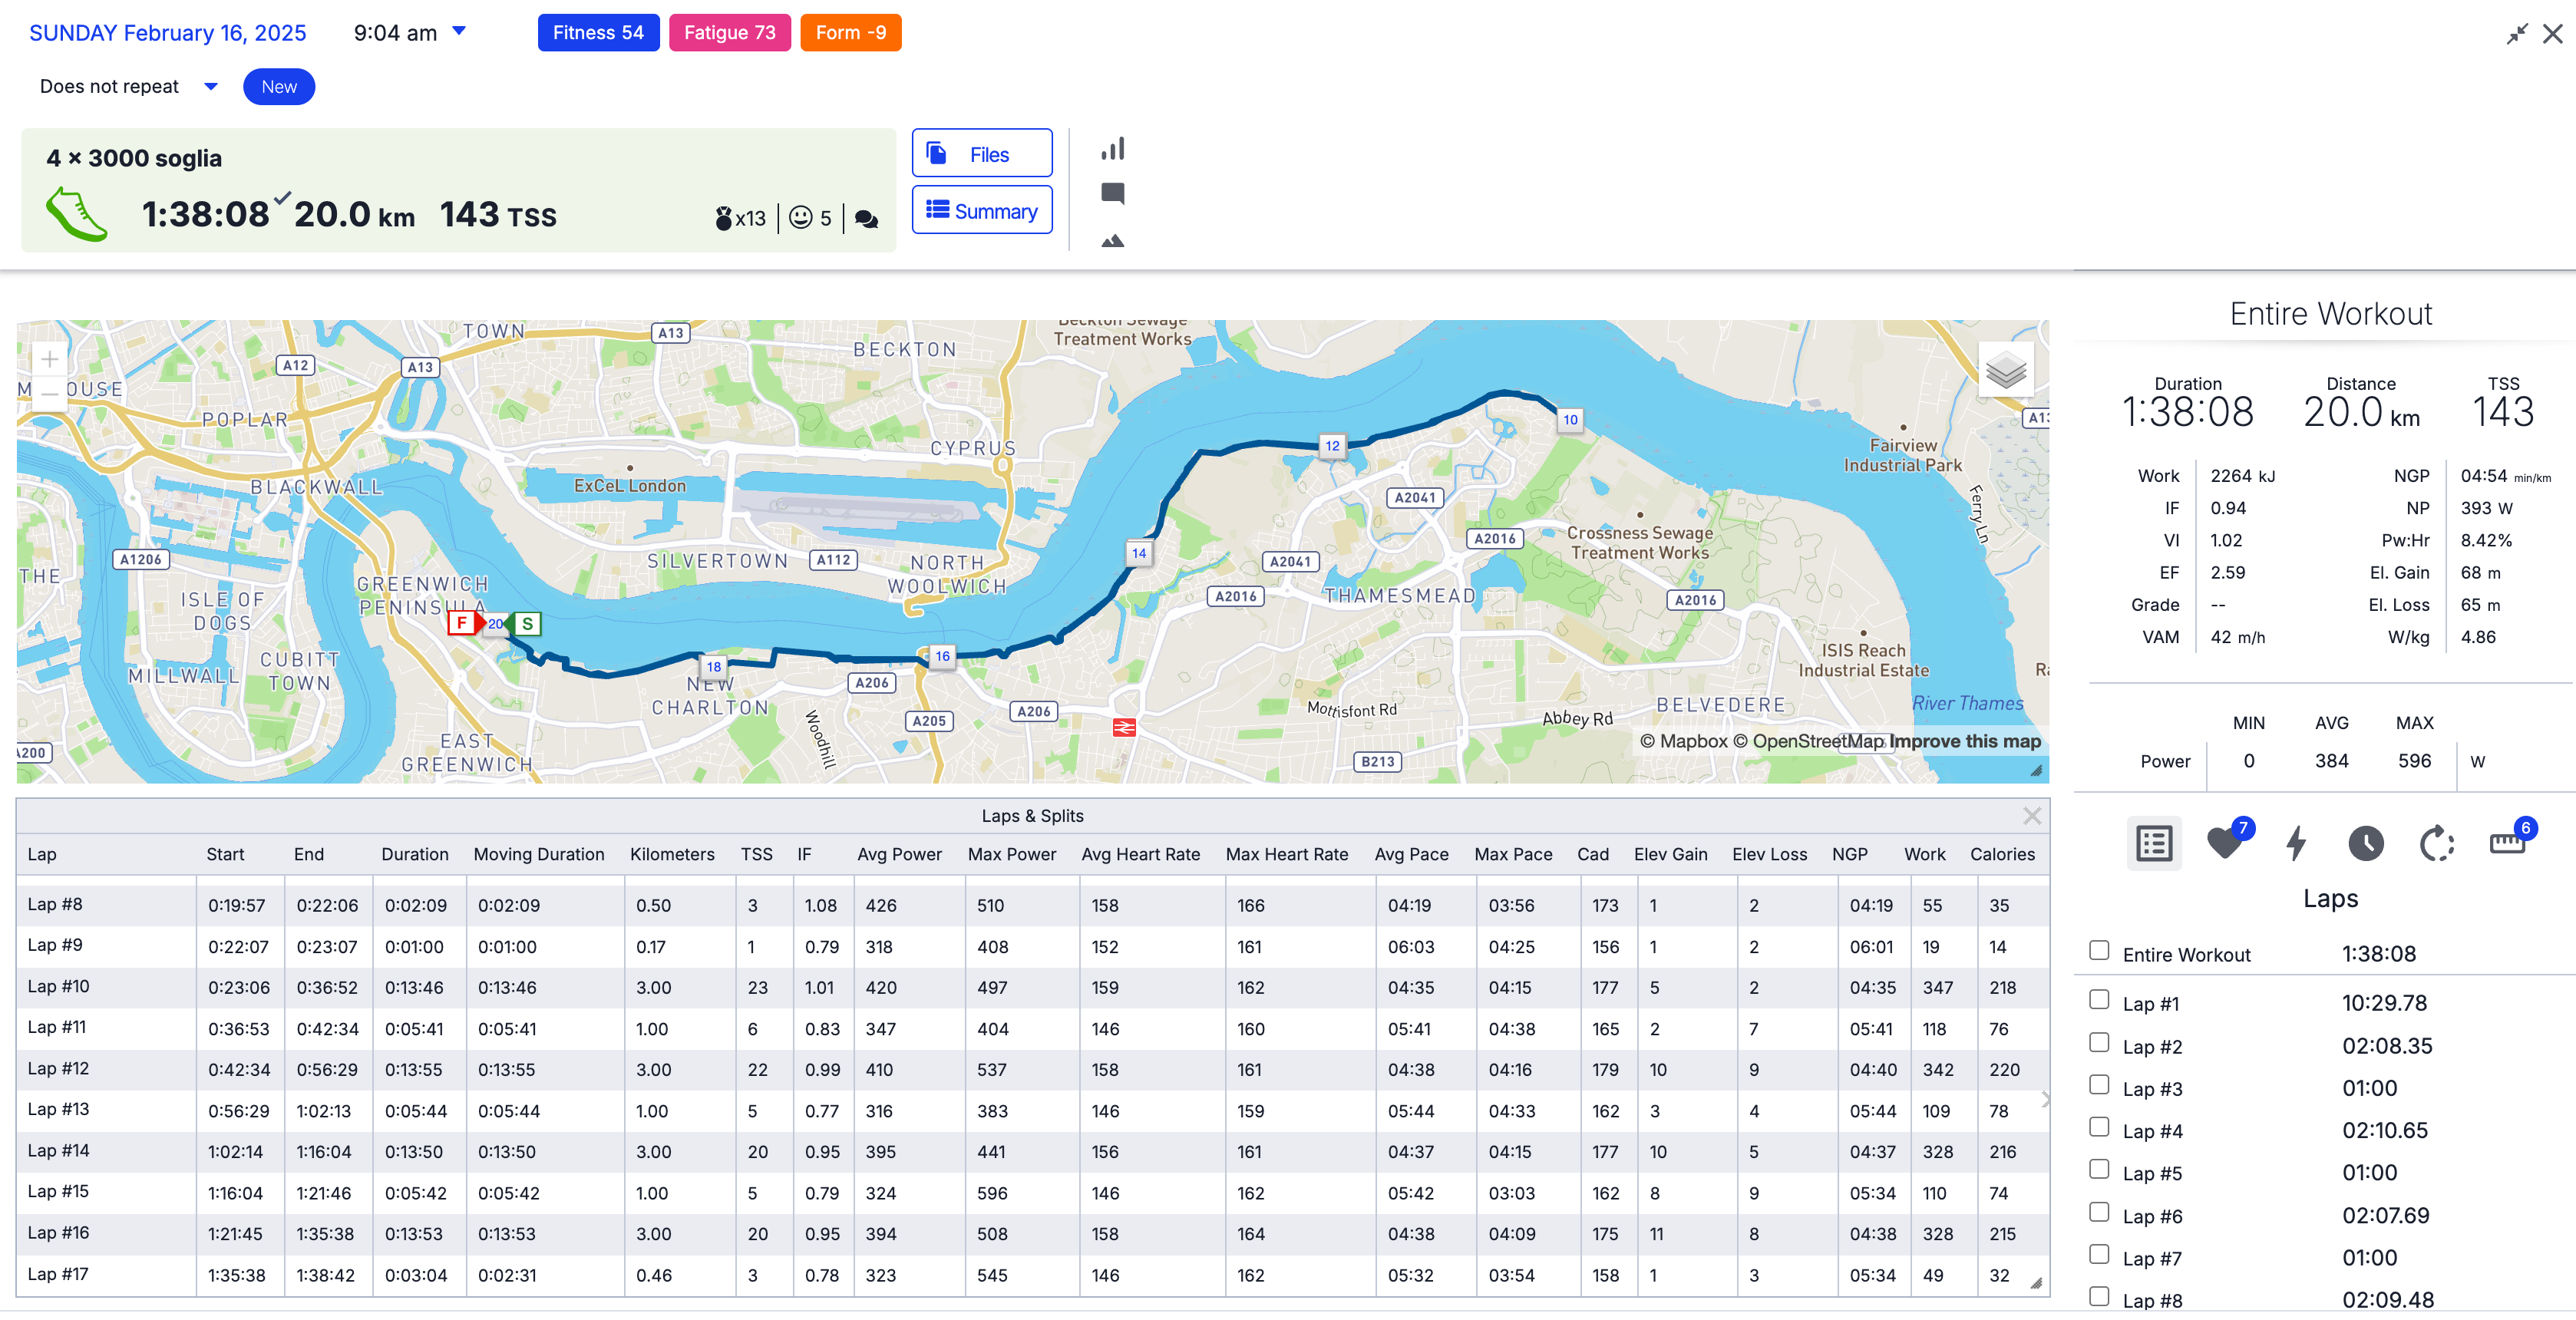Enable the Lap #5 checkbox
The image size is (2576, 1320).
click(x=2099, y=1170)
